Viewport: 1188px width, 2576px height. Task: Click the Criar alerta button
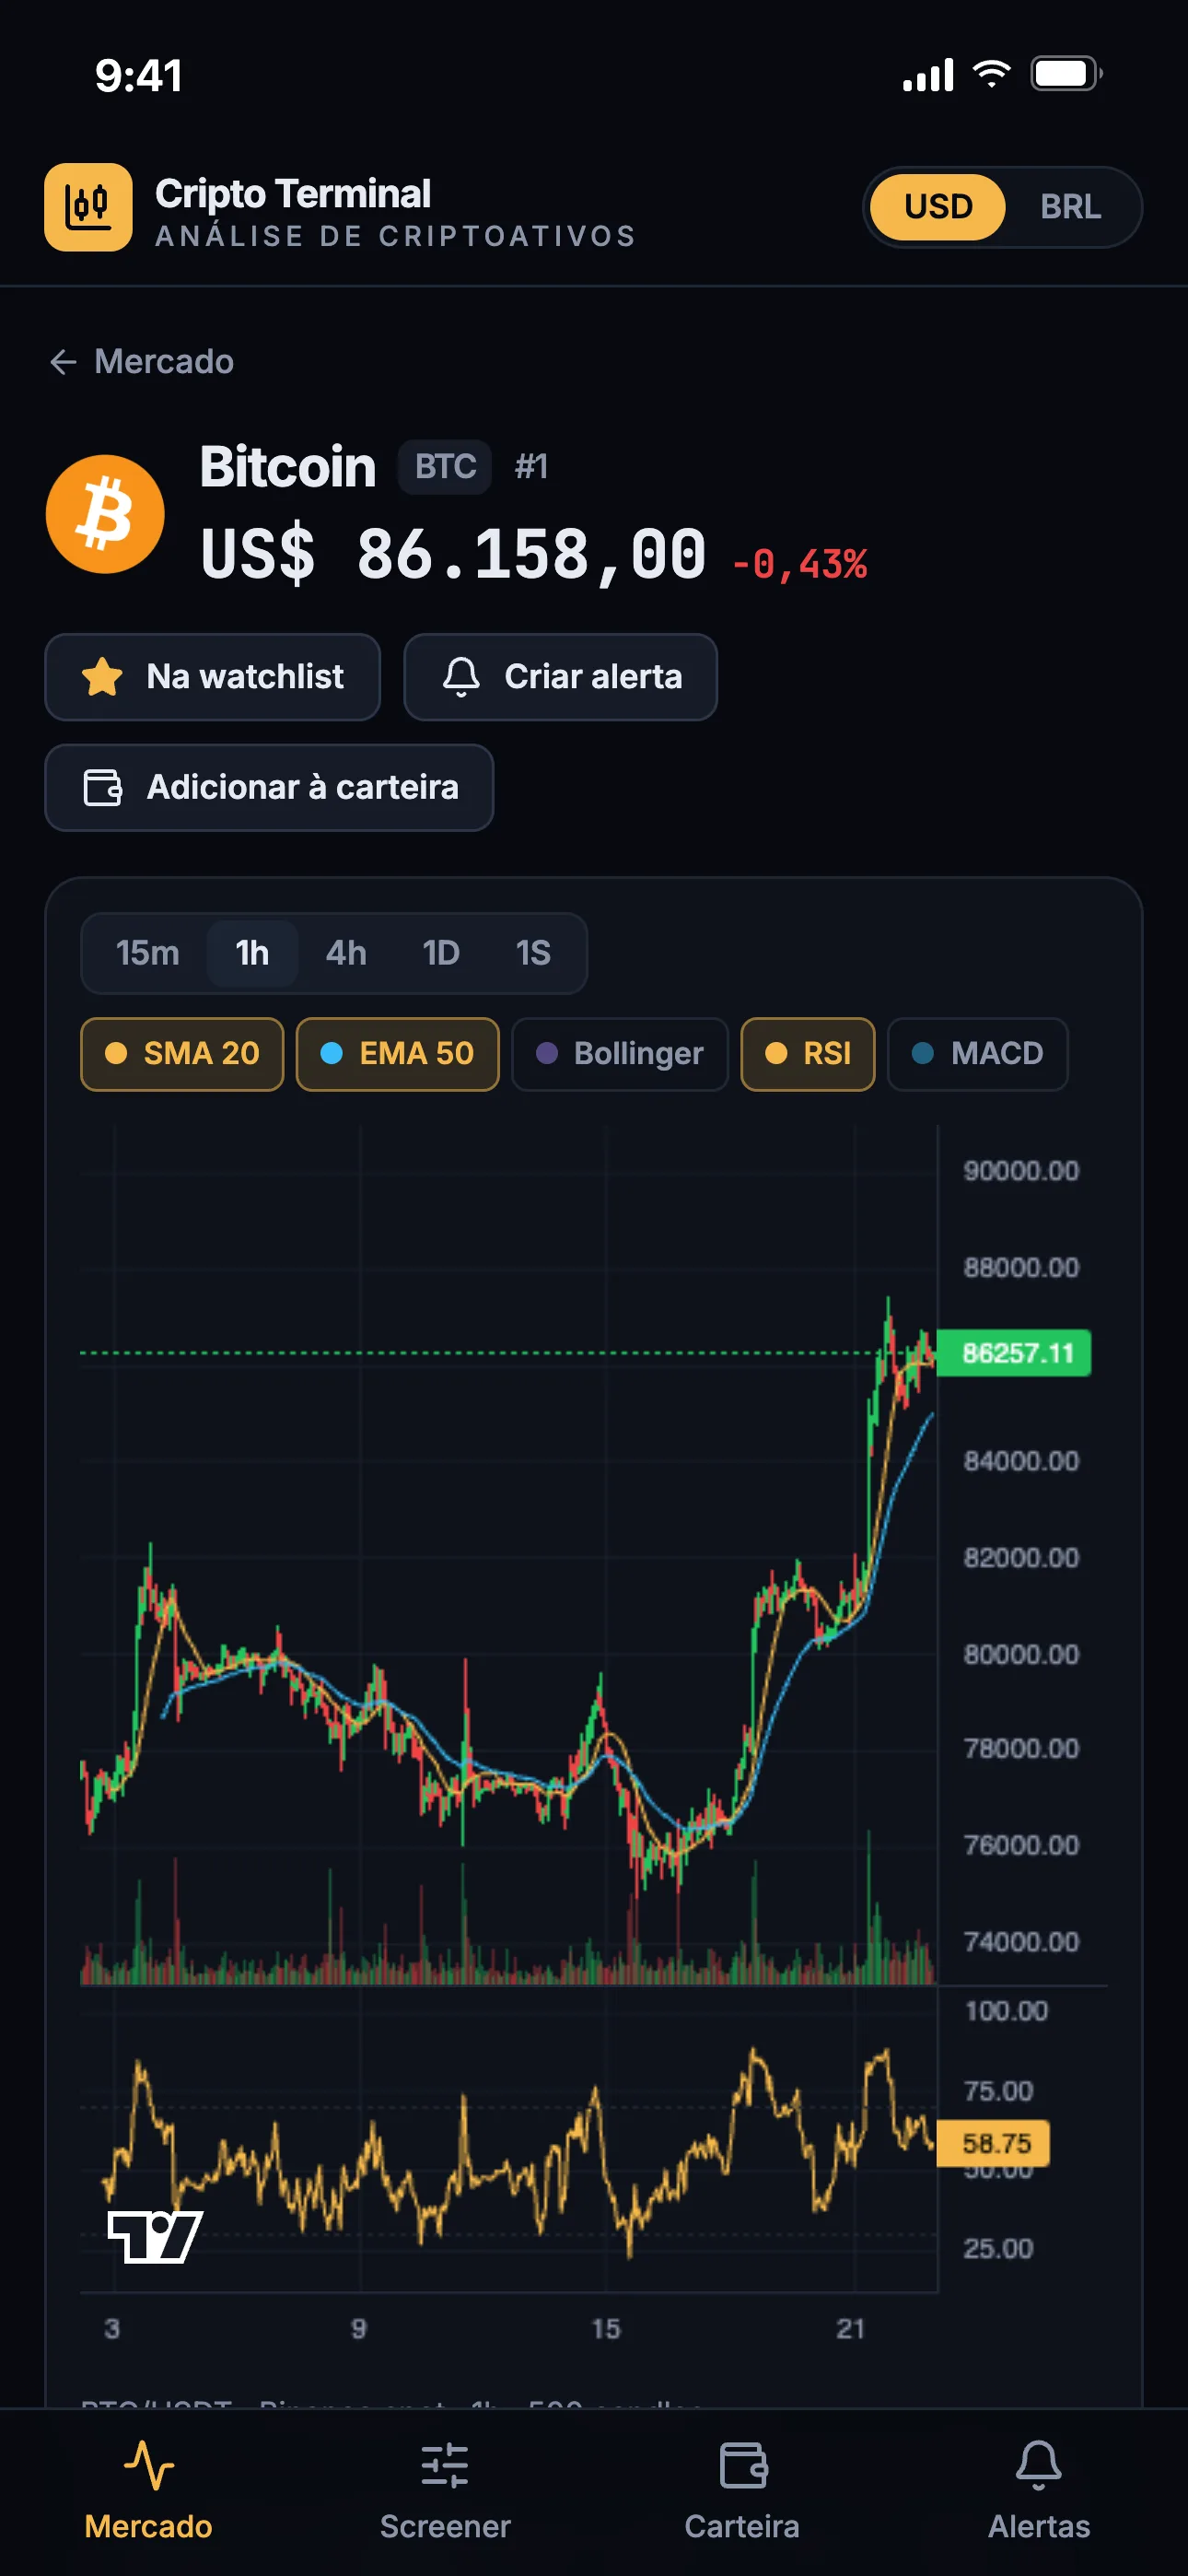(x=560, y=677)
